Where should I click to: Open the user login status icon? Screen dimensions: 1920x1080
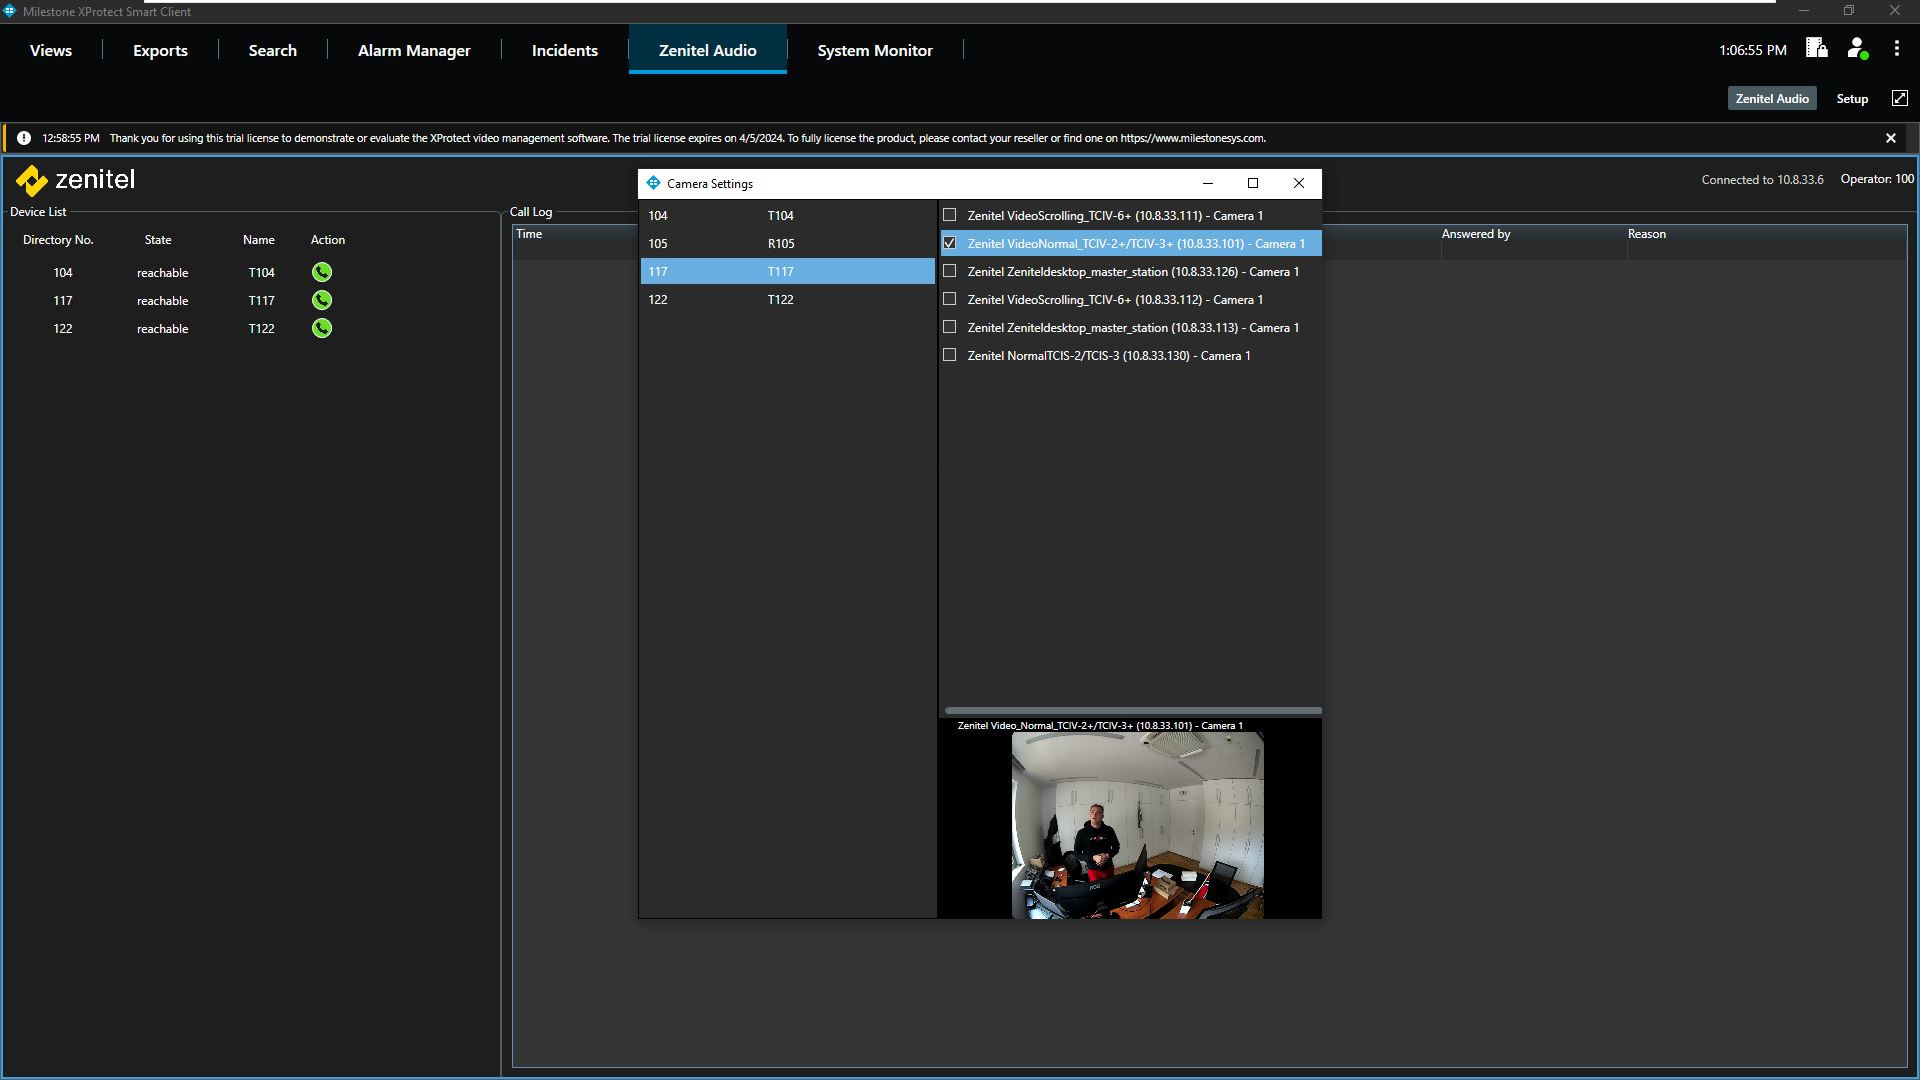[x=1857, y=49]
